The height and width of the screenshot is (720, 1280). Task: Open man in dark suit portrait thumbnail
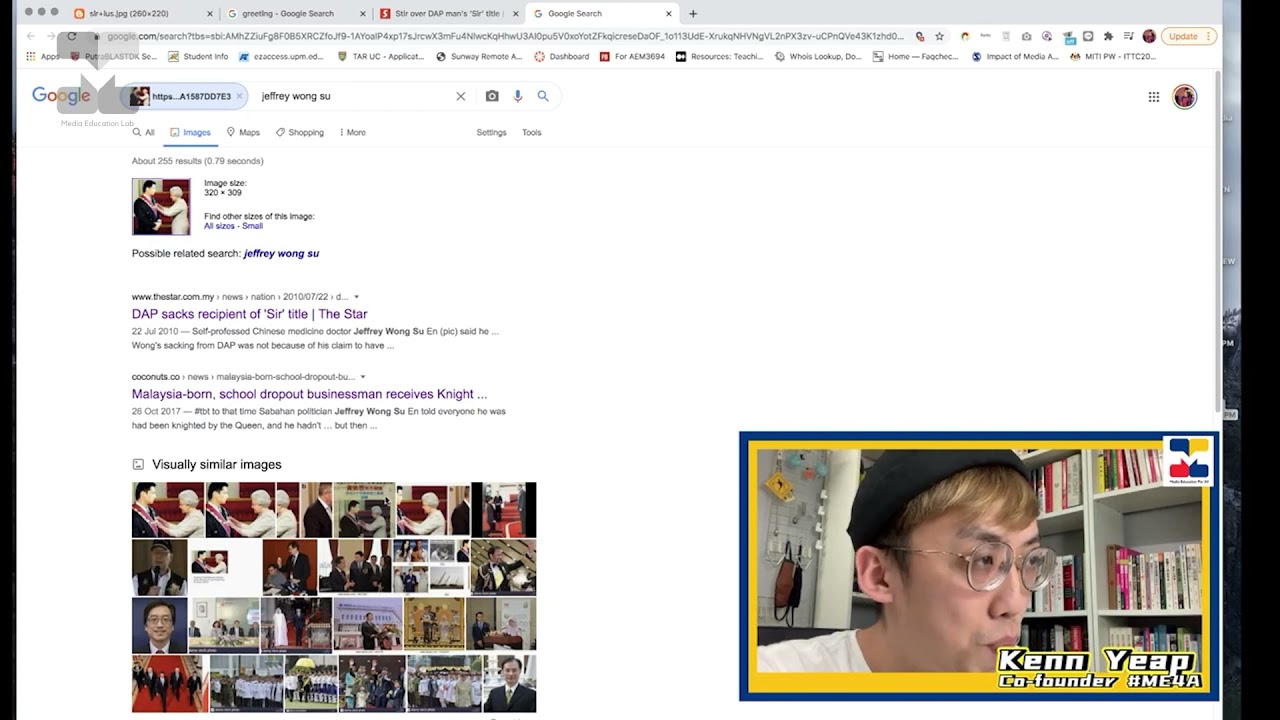click(x=159, y=625)
